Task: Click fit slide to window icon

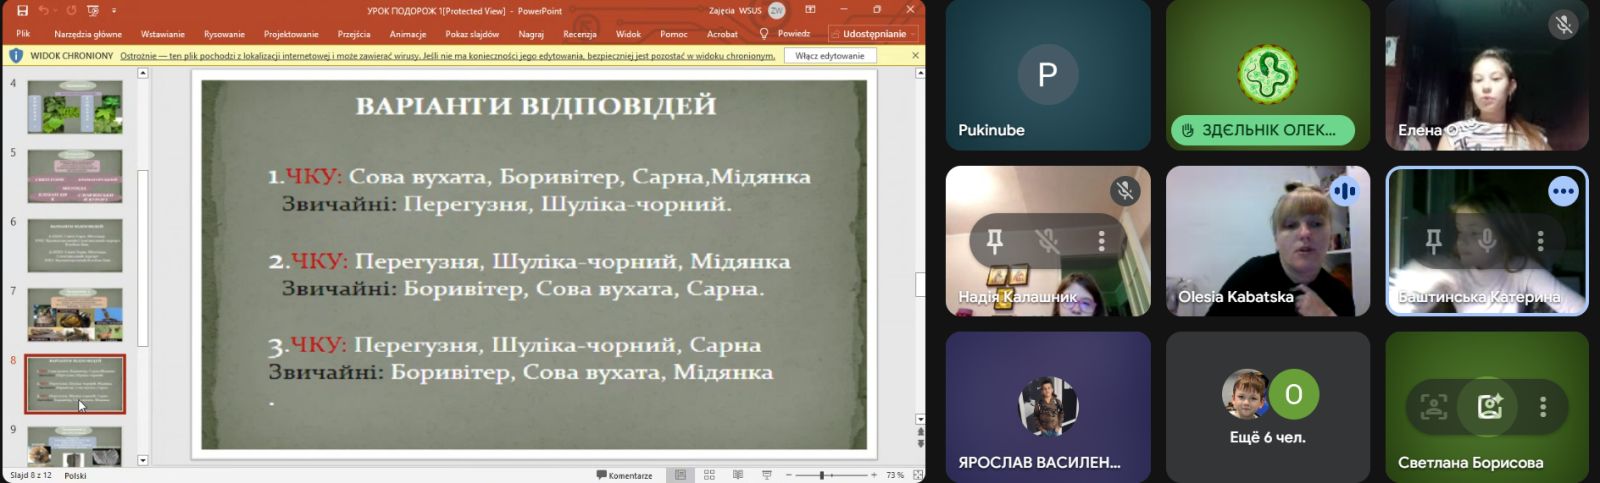Action: pyautogui.click(x=917, y=475)
